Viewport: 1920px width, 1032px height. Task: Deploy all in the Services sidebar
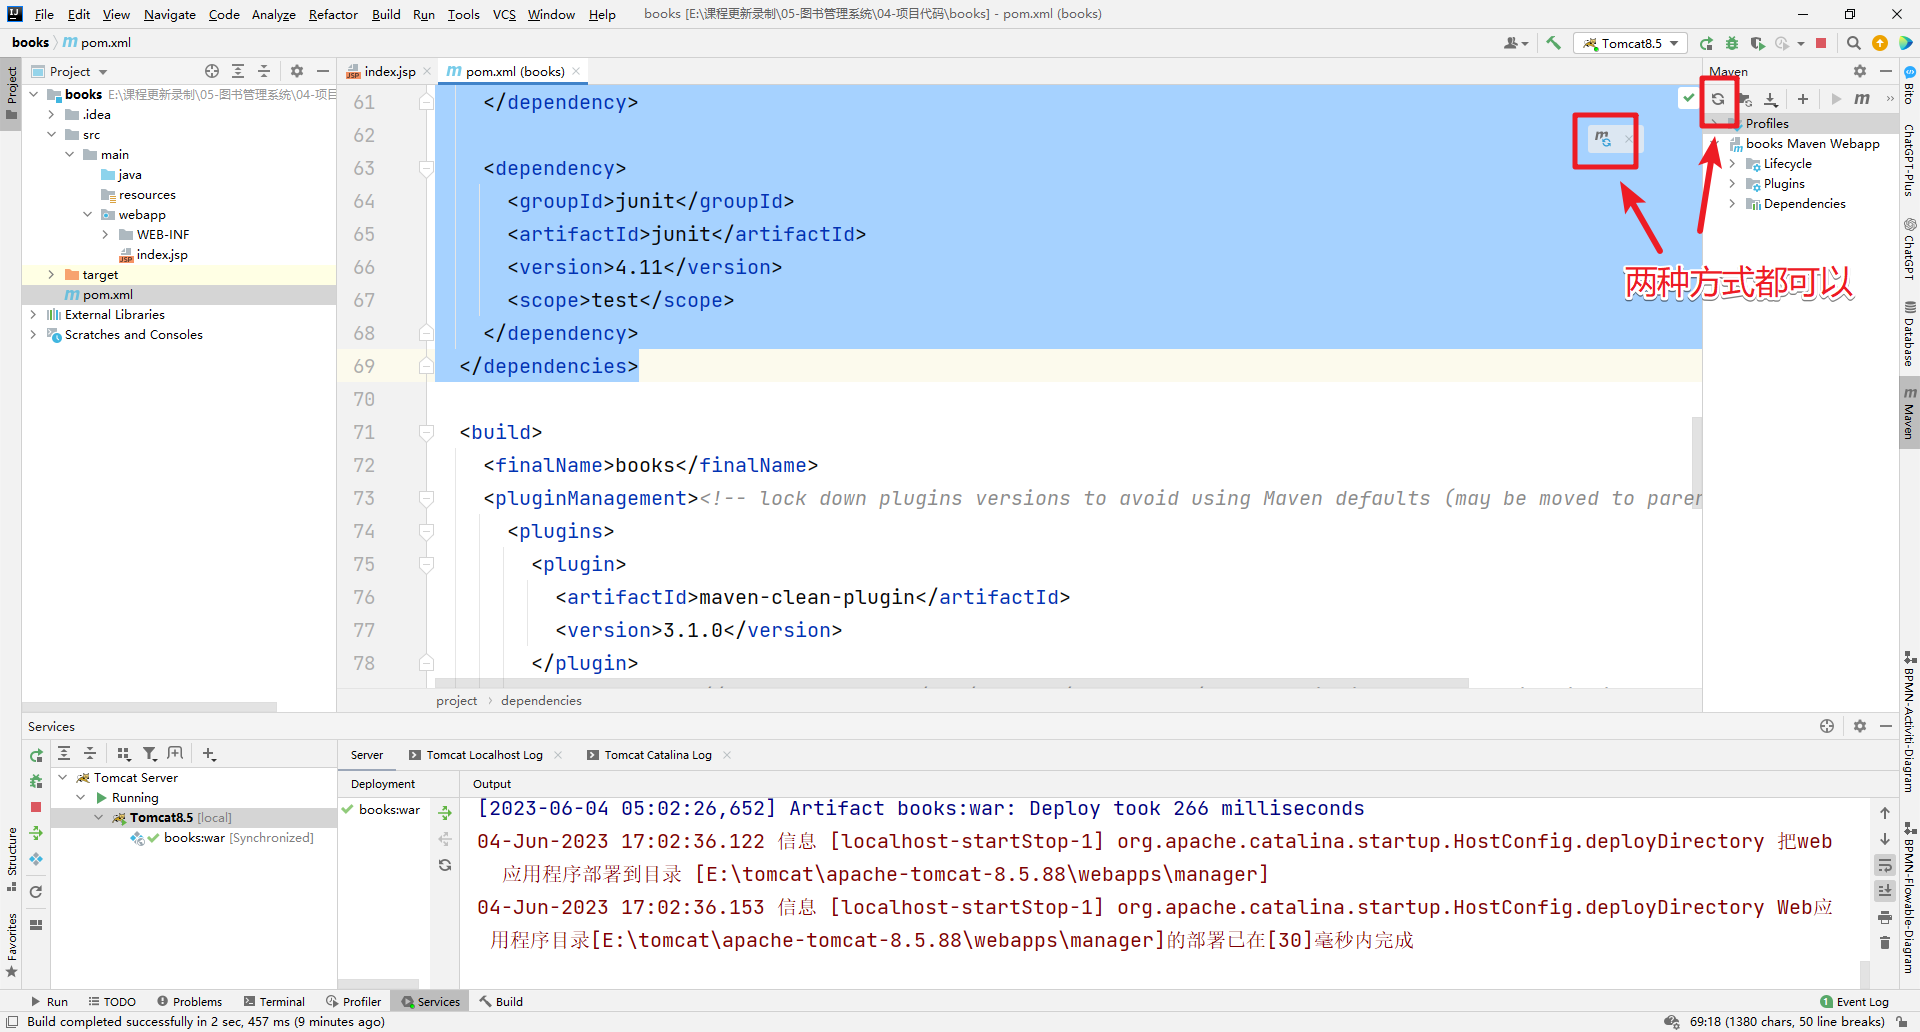click(x=36, y=833)
